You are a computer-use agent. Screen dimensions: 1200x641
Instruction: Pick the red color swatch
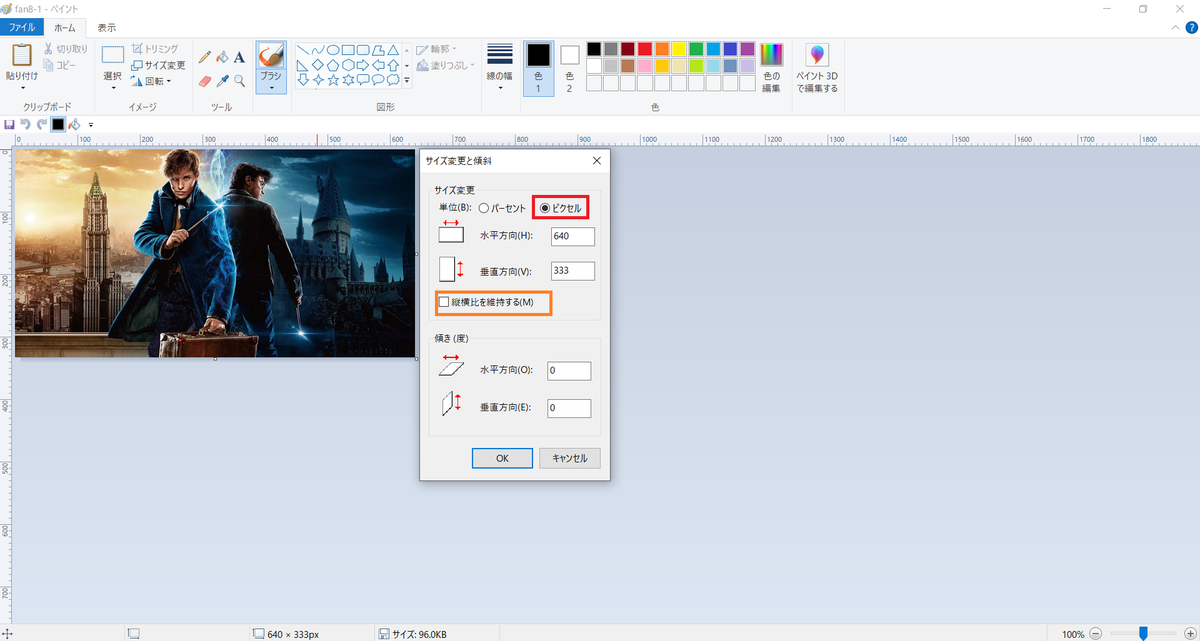(645, 49)
